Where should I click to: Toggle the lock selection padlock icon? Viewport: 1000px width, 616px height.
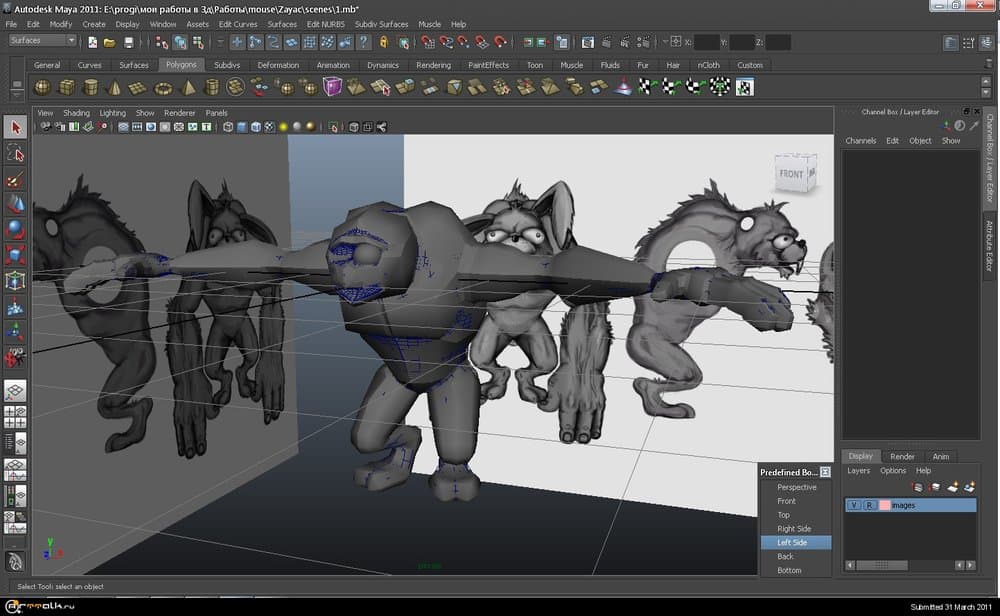pos(383,42)
